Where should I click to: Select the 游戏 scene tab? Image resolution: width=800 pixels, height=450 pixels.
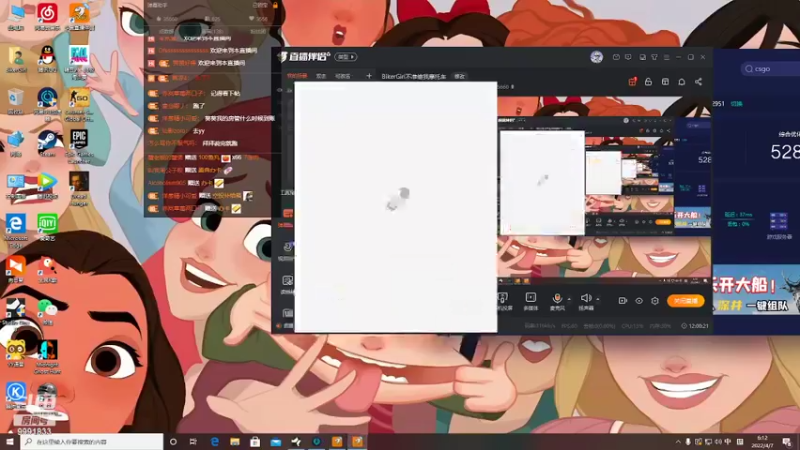[321, 76]
